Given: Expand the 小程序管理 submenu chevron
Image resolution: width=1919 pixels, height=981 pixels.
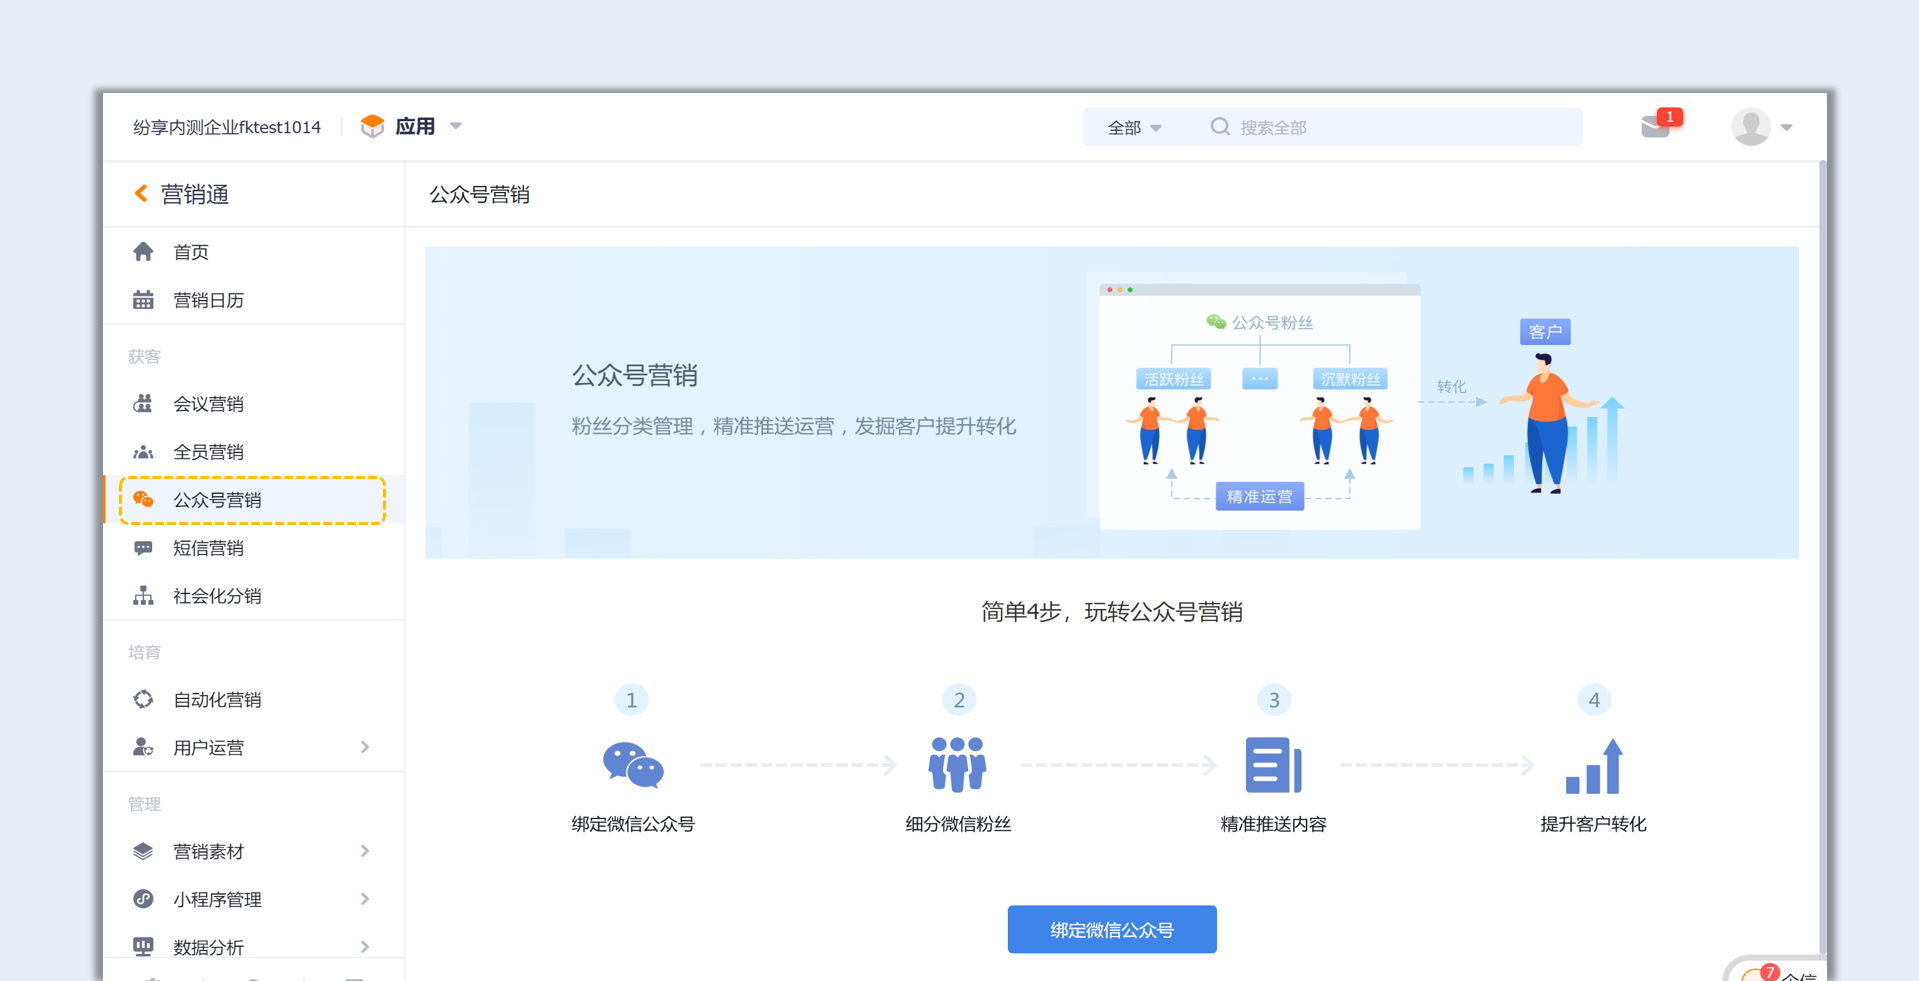Looking at the screenshot, I should pos(365,899).
